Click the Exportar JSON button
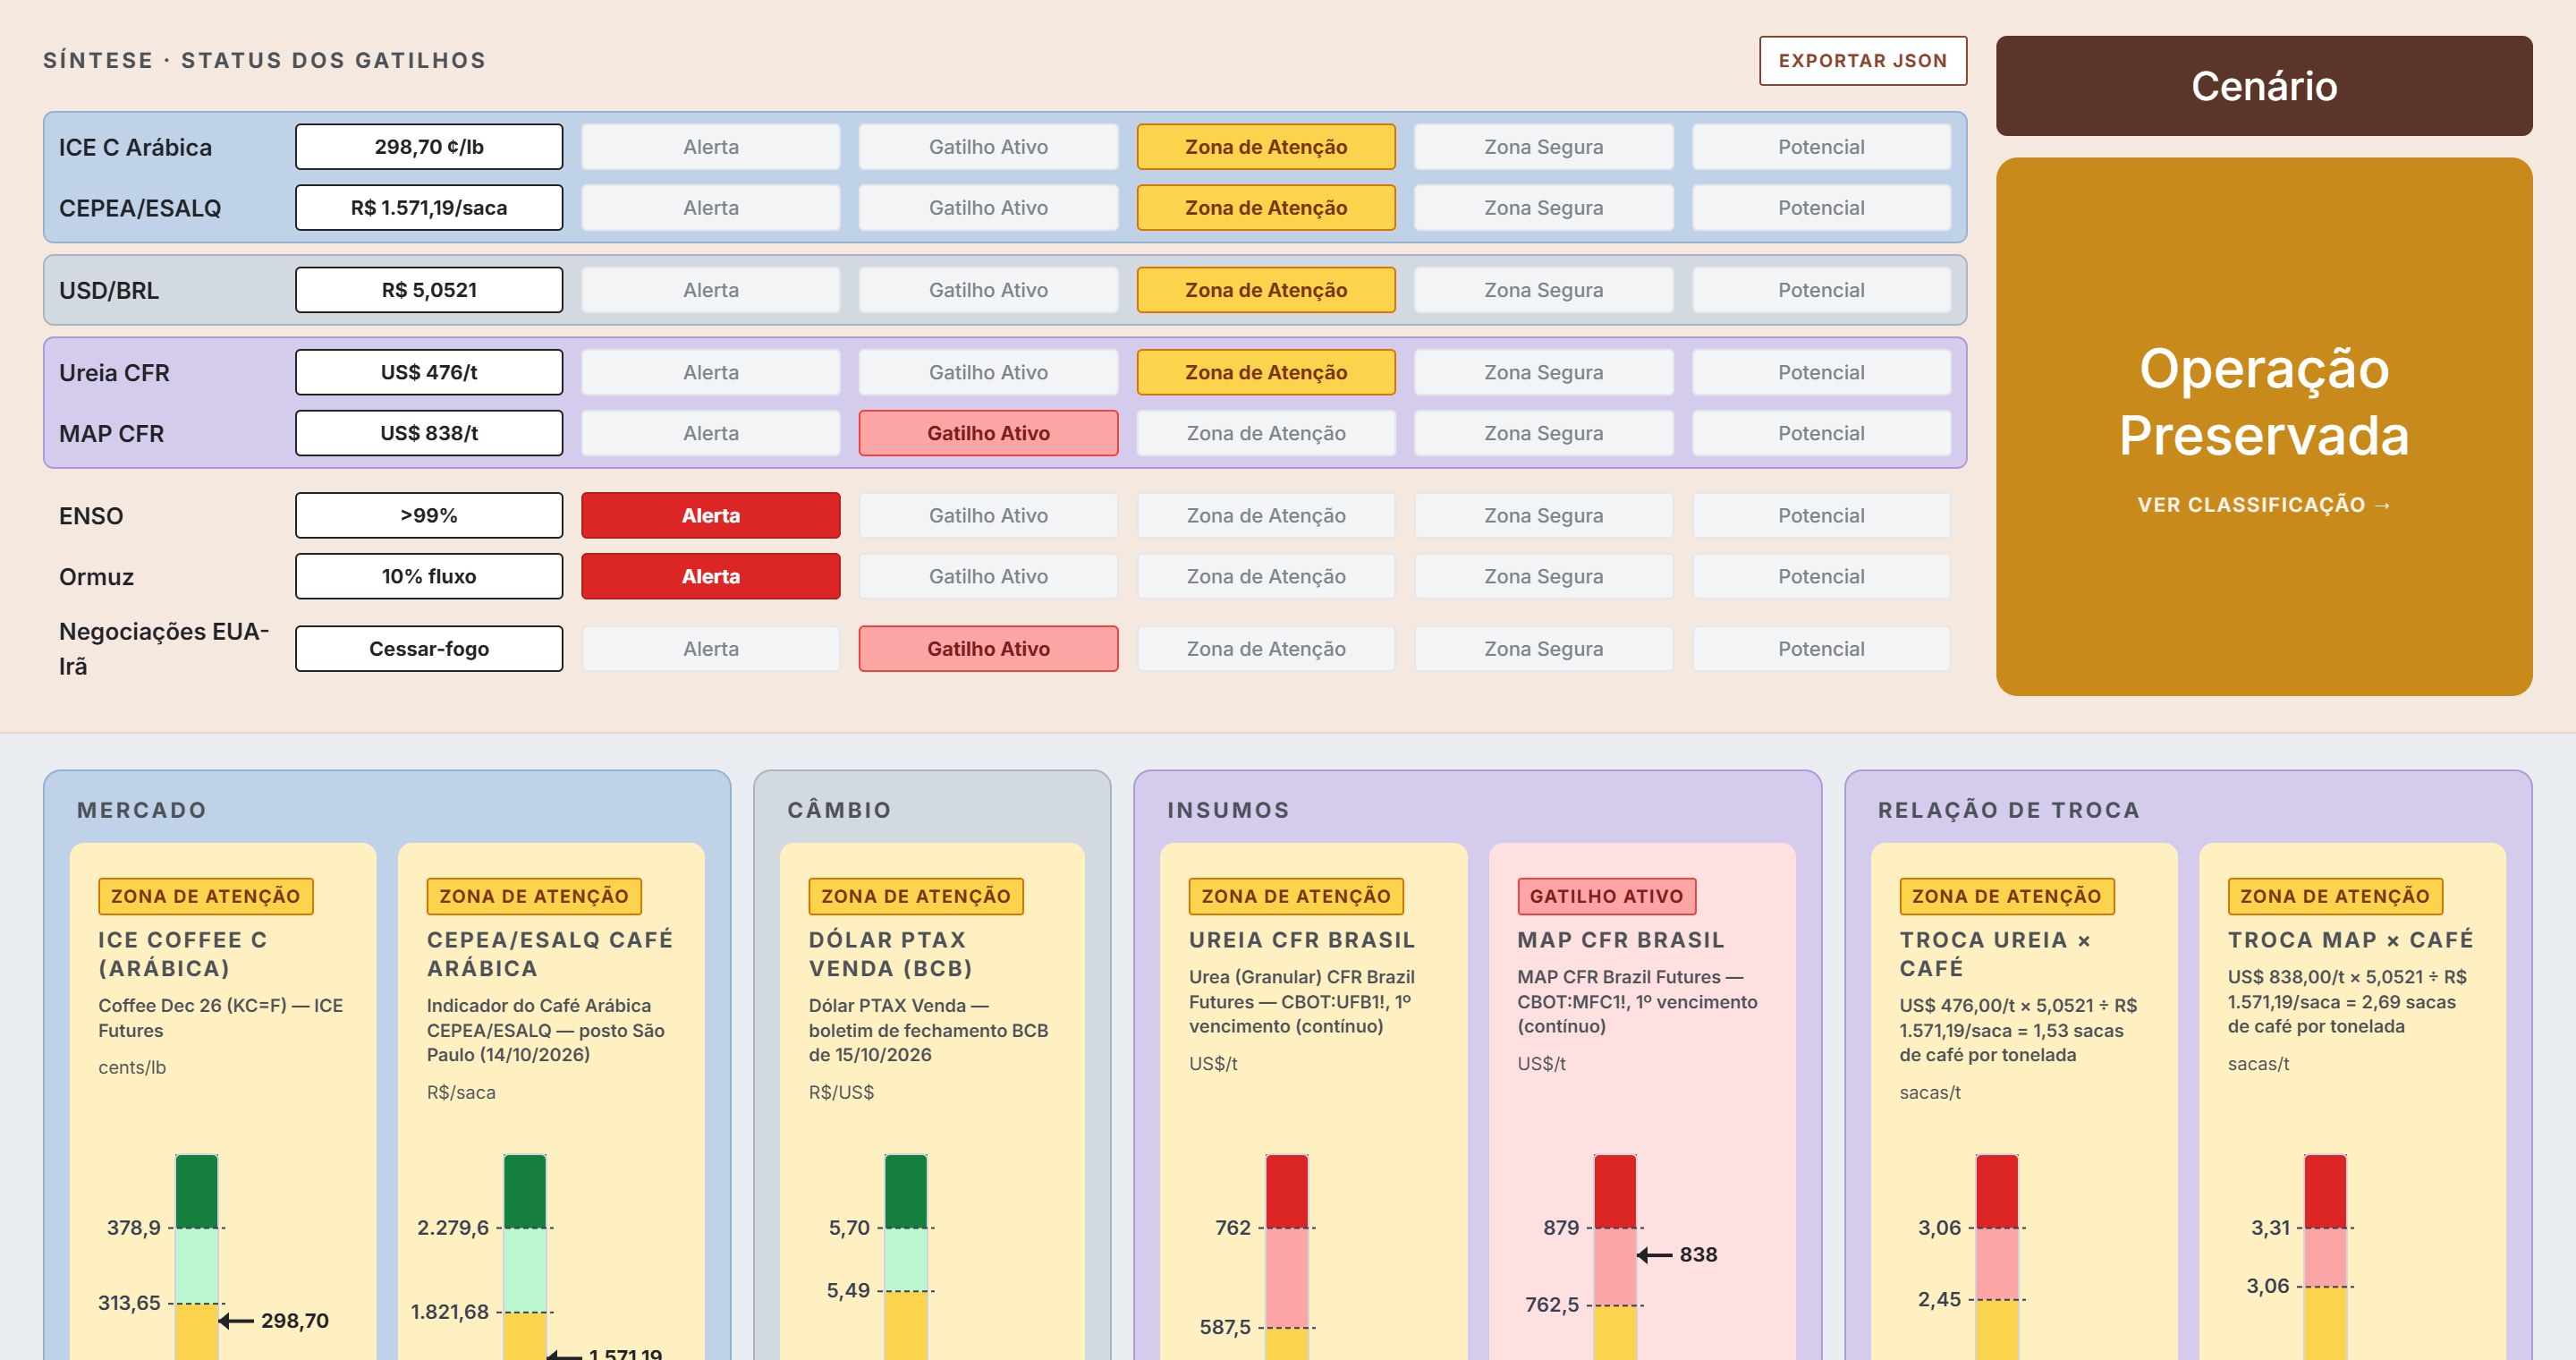 click(1862, 61)
